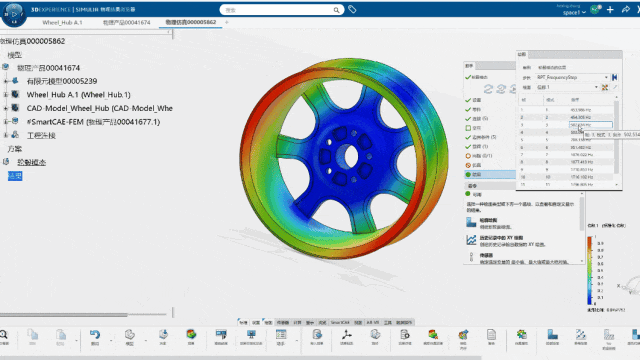Select the mode 10 frequency row
Screen dimensions: 640x360
click(566, 177)
